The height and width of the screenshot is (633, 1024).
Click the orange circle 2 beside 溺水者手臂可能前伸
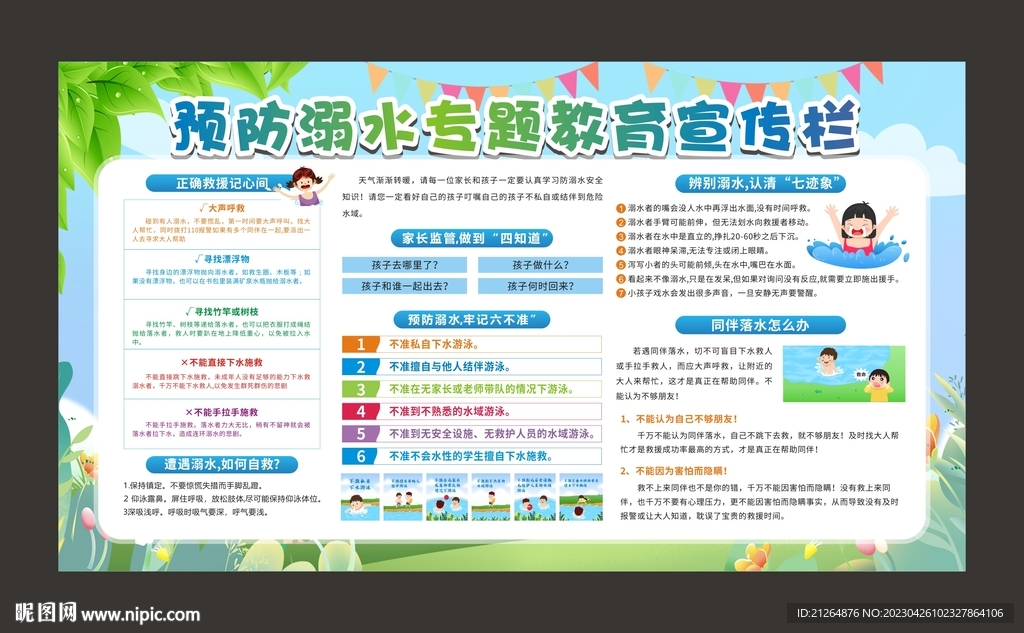pos(621,223)
